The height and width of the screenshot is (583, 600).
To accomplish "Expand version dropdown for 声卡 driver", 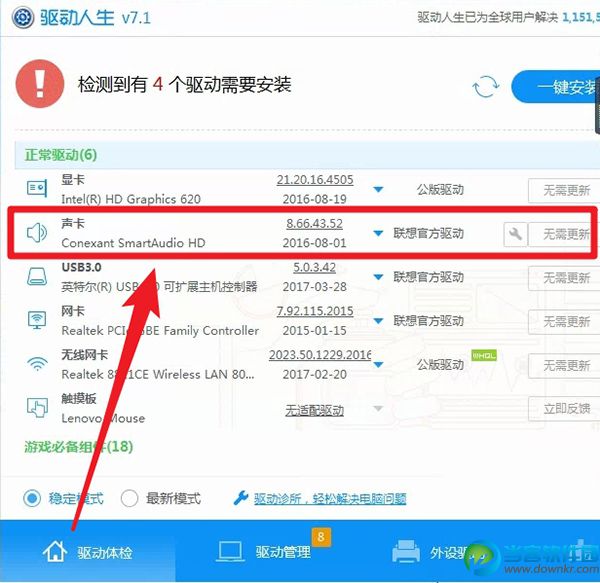I will pos(378,233).
